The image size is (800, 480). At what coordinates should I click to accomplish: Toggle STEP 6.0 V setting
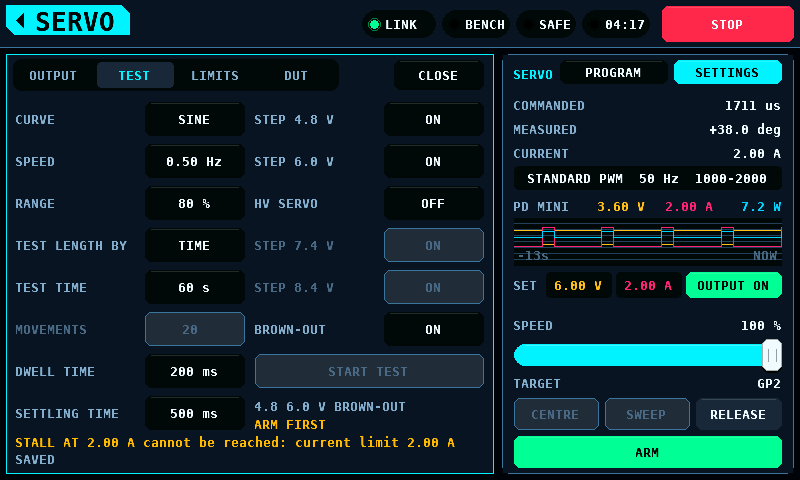click(434, 162)
